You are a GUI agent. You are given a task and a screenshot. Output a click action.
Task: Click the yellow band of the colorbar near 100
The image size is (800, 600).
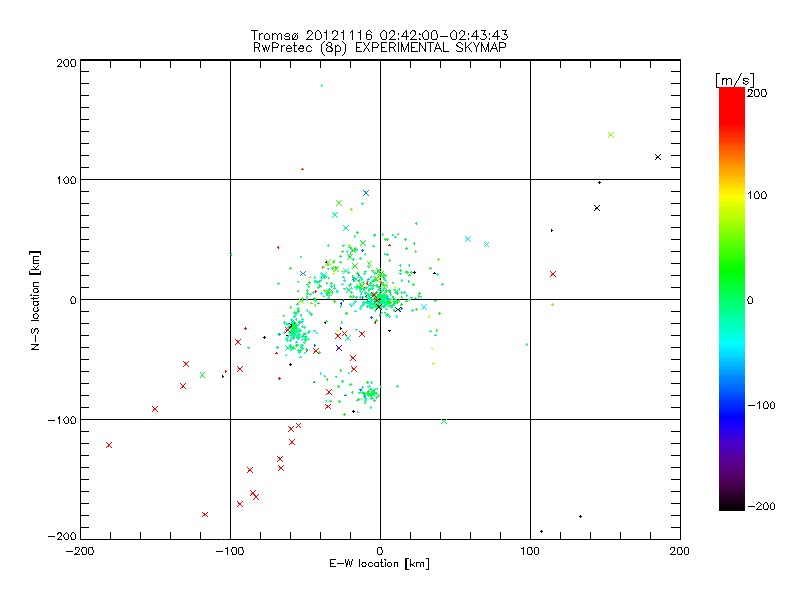732,195
